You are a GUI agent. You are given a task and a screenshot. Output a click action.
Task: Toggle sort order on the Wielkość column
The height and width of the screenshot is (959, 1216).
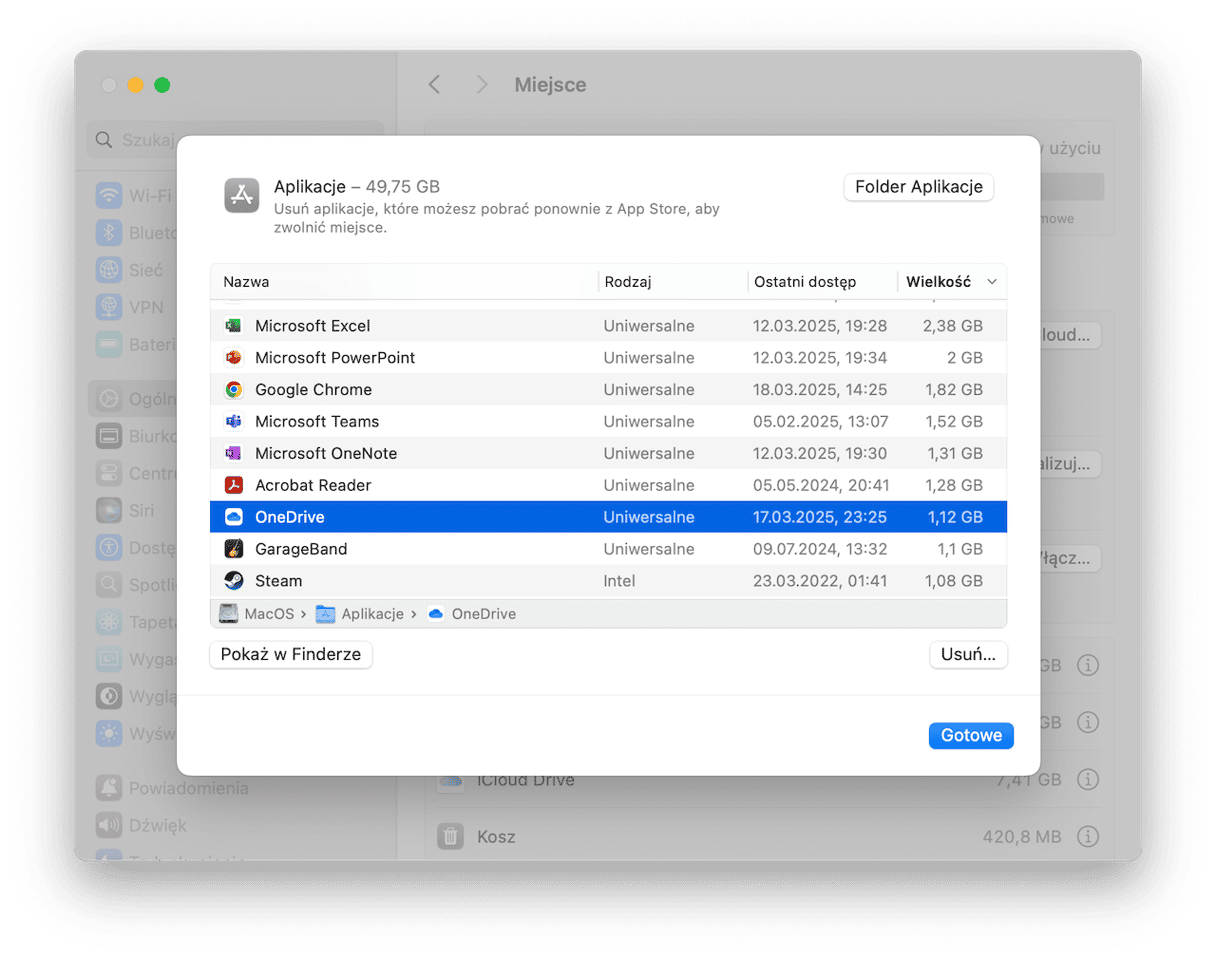pyautogui.click(x=952, y=282)
